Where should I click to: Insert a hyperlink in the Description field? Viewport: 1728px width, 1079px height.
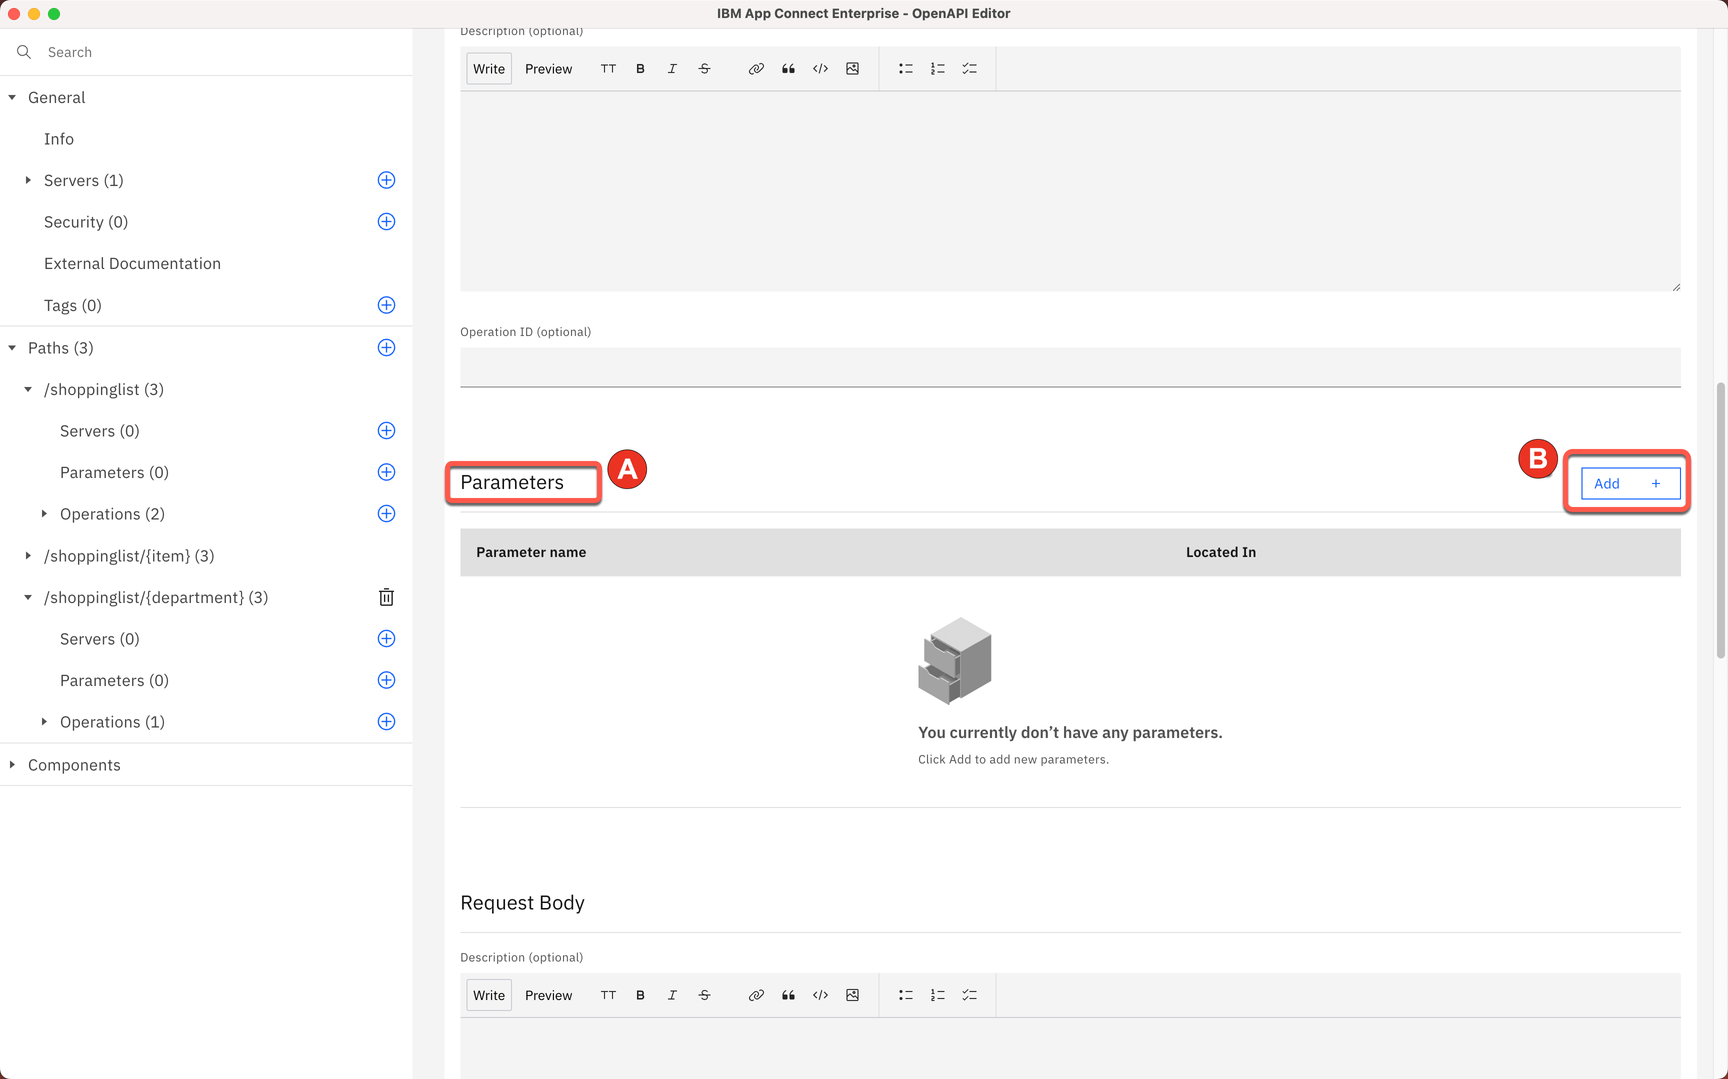pyautogui.click(x=756, y=68)
